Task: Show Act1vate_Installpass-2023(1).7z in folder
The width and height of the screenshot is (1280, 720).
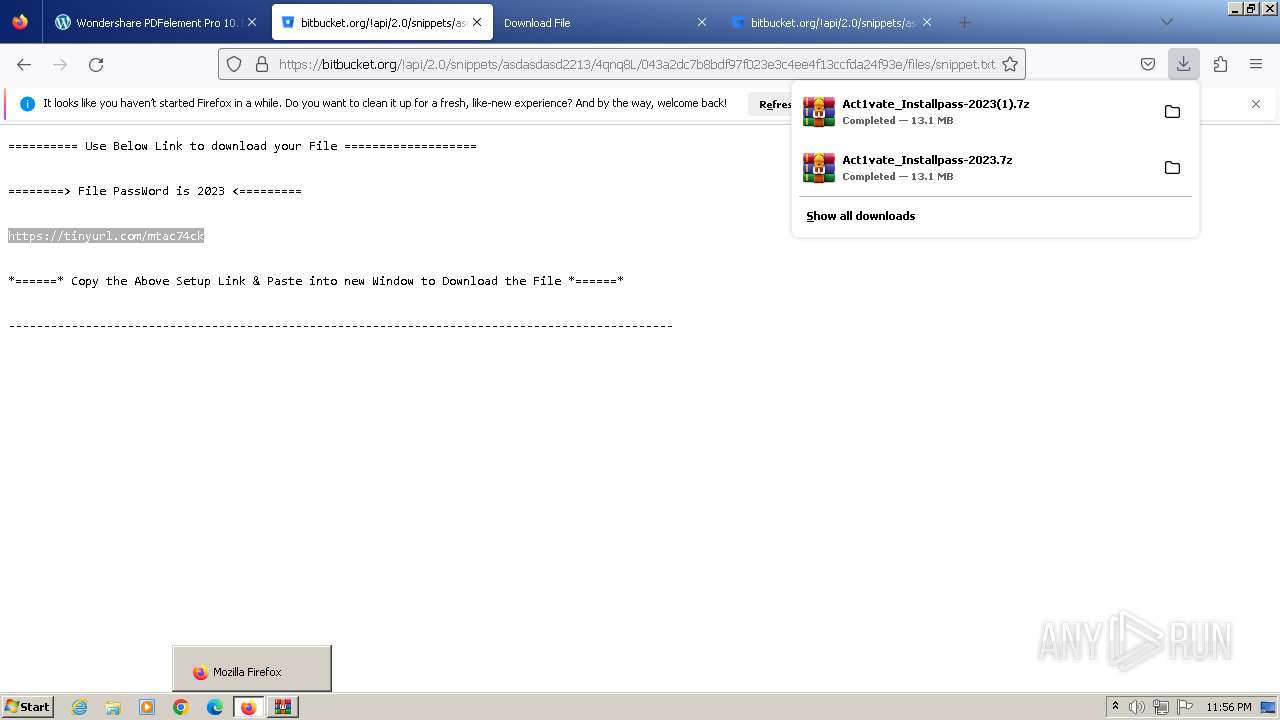Action: (1172, 111)
